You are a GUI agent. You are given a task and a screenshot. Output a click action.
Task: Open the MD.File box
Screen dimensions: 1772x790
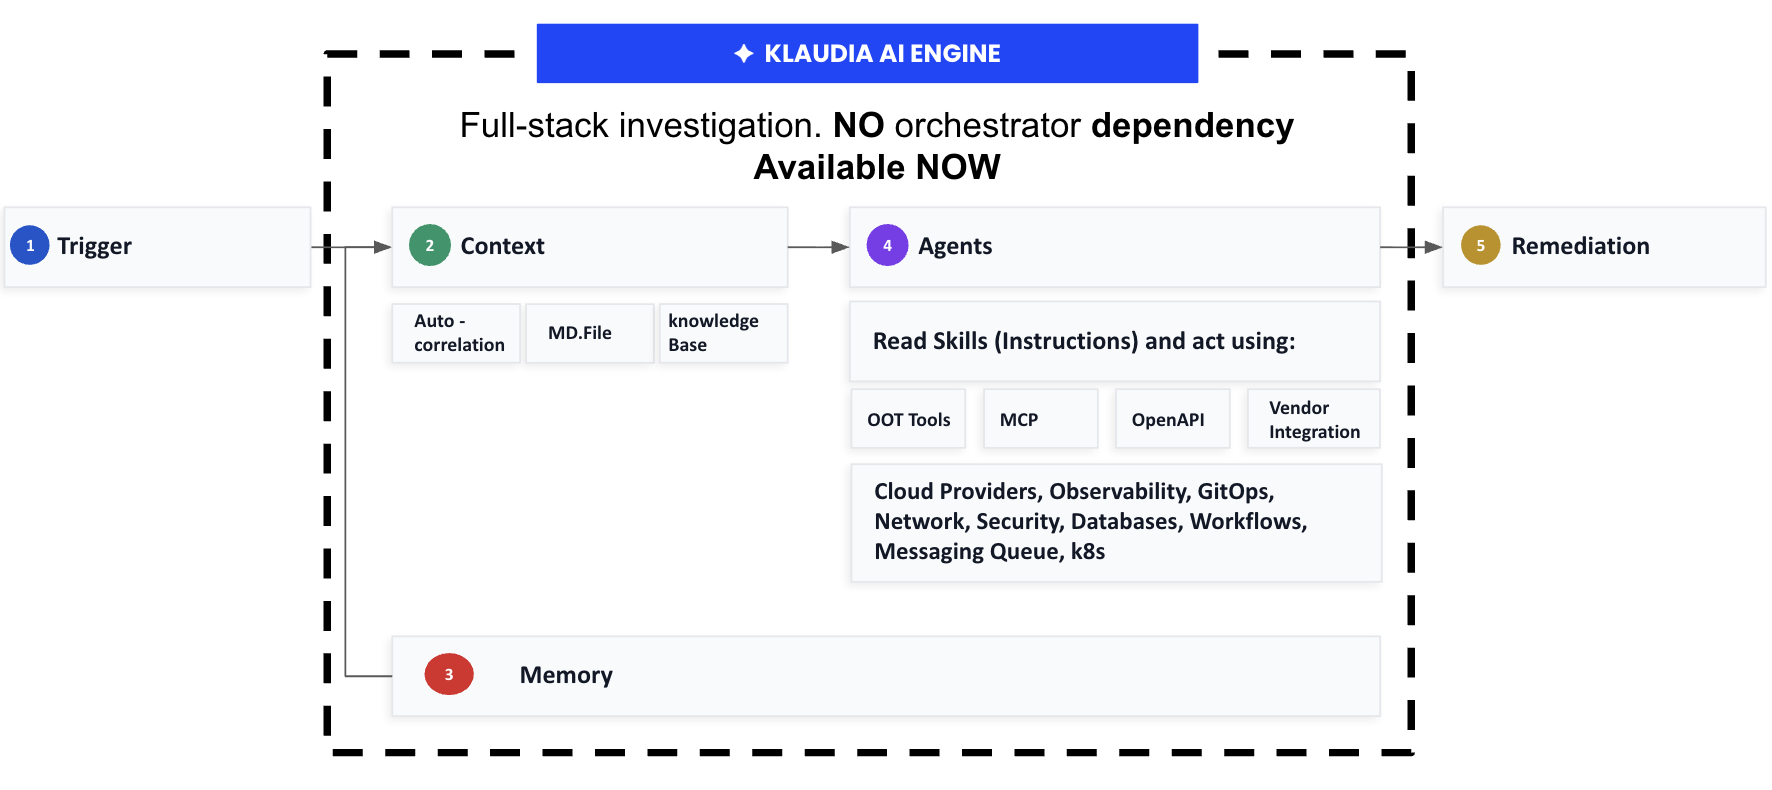(x=590, y=333)
